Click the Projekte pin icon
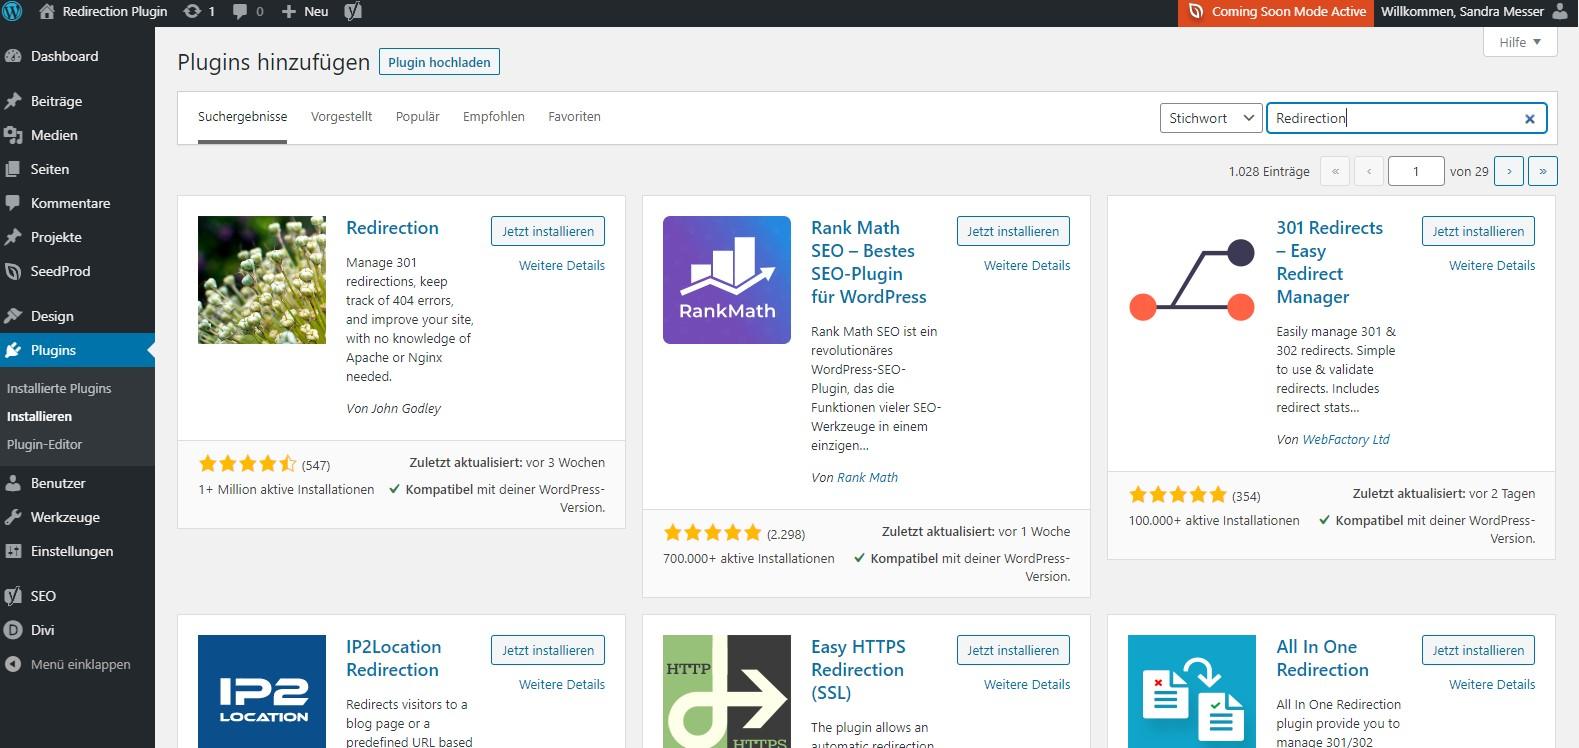The width and height of the screenshot is (1579, 748). (13, 237)
